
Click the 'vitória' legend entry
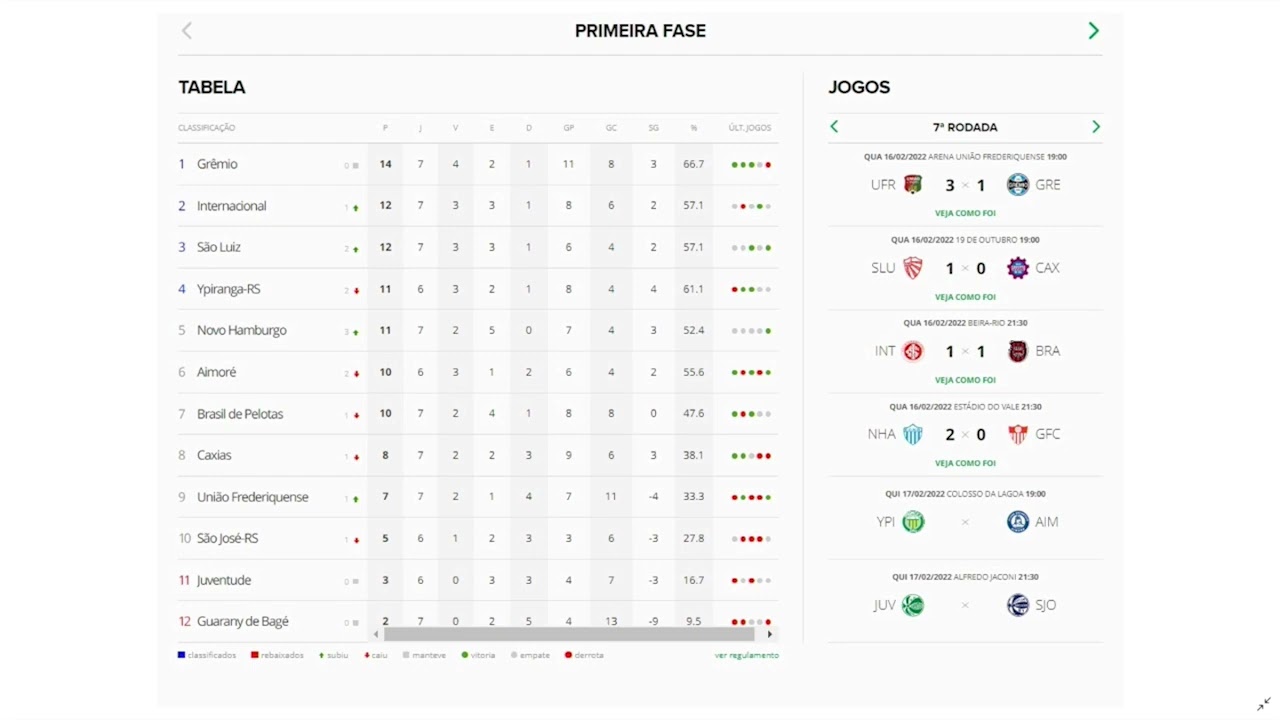point(478,655)
